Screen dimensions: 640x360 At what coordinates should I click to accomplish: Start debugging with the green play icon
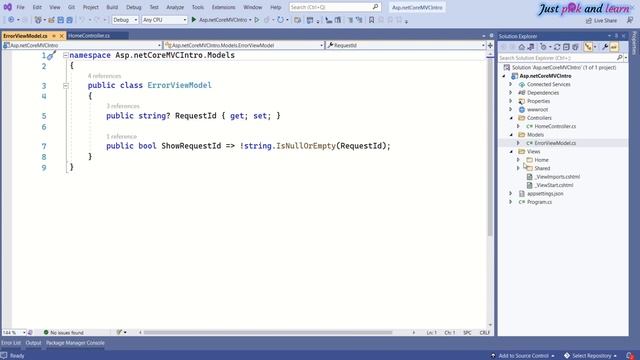click(x=194, y=20)
